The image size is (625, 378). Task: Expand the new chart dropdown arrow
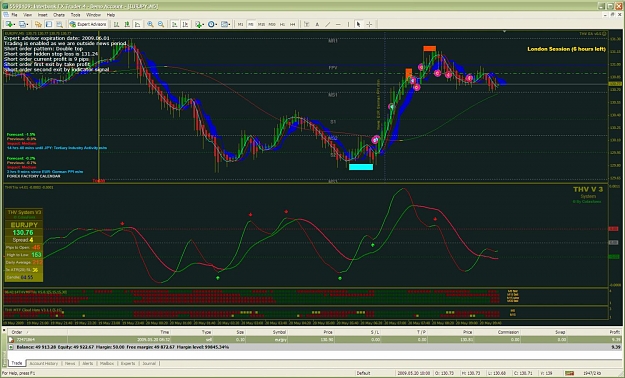15,24
